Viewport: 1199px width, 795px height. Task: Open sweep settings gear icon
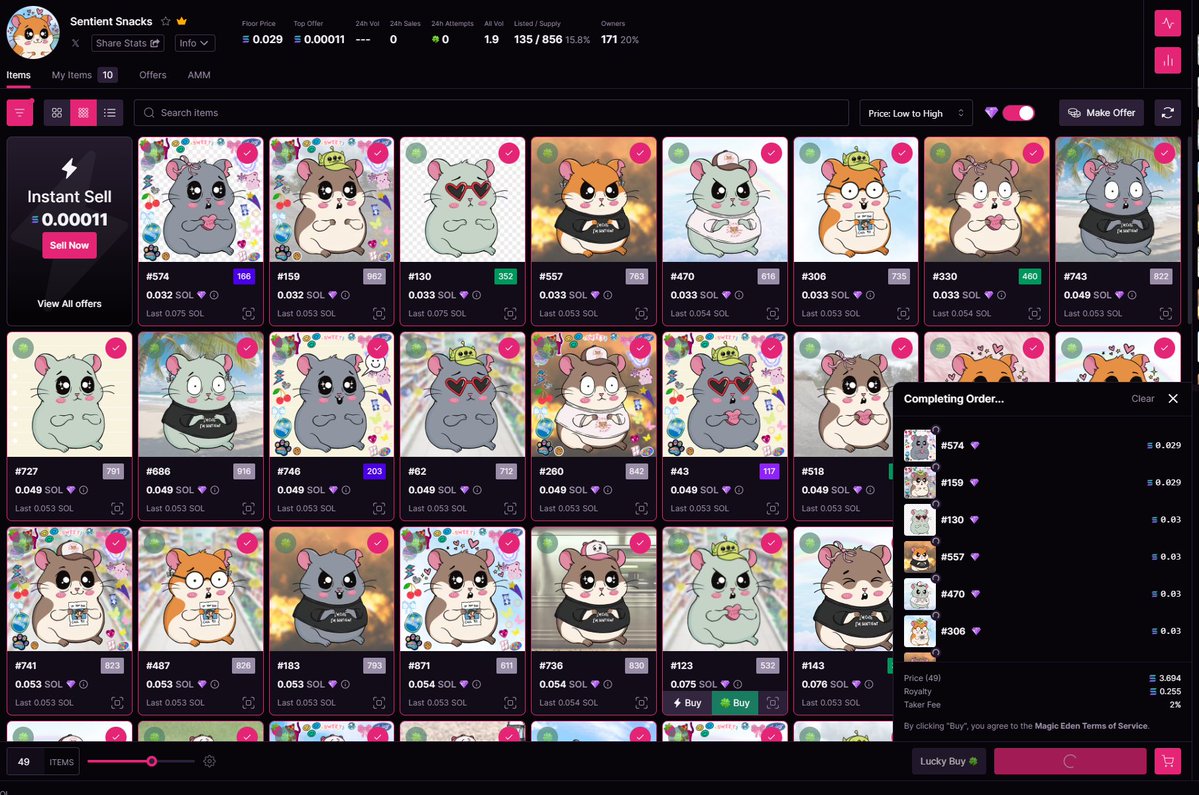210,761
